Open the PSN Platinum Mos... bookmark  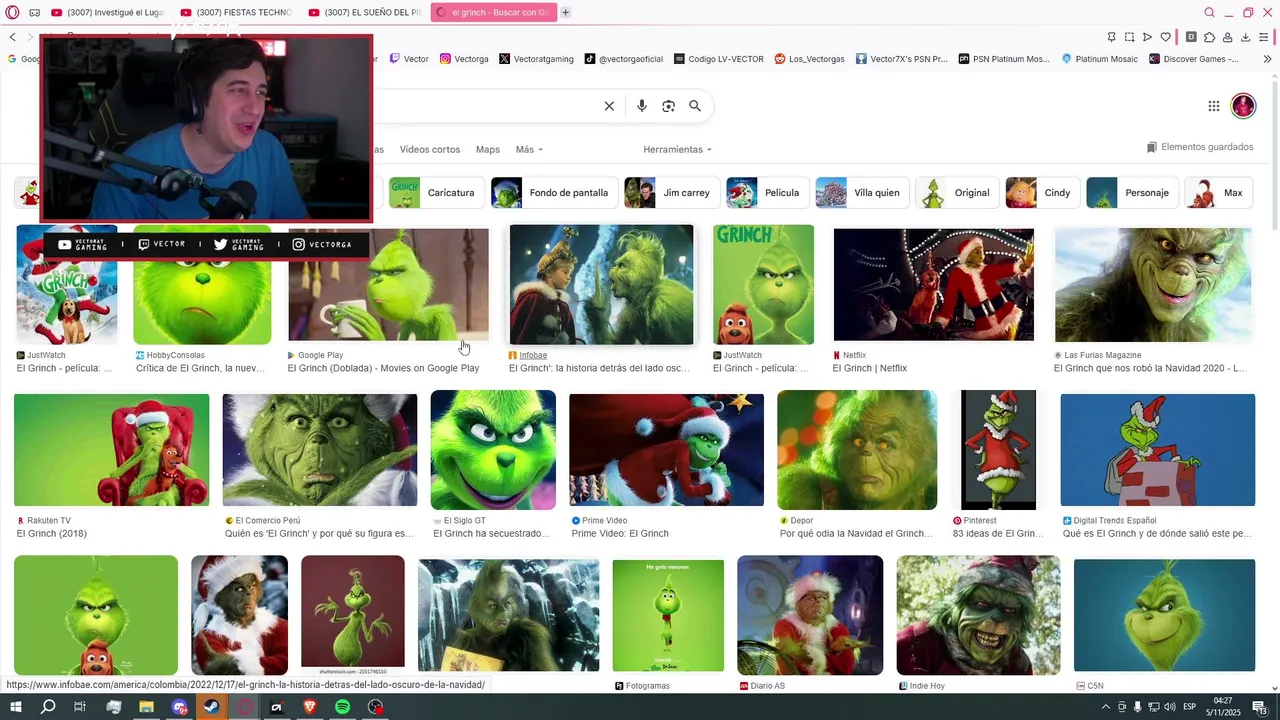tap(1004, 59)
